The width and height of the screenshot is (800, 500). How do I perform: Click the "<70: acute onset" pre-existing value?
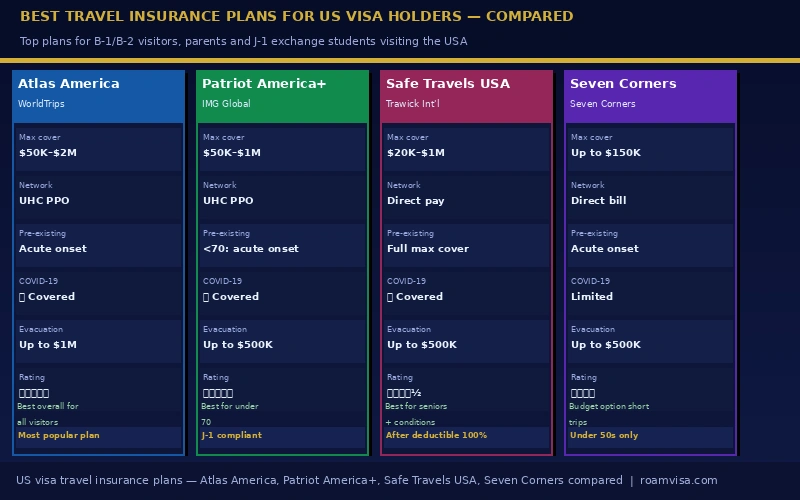pyautogui.click(x=251, y=248)
